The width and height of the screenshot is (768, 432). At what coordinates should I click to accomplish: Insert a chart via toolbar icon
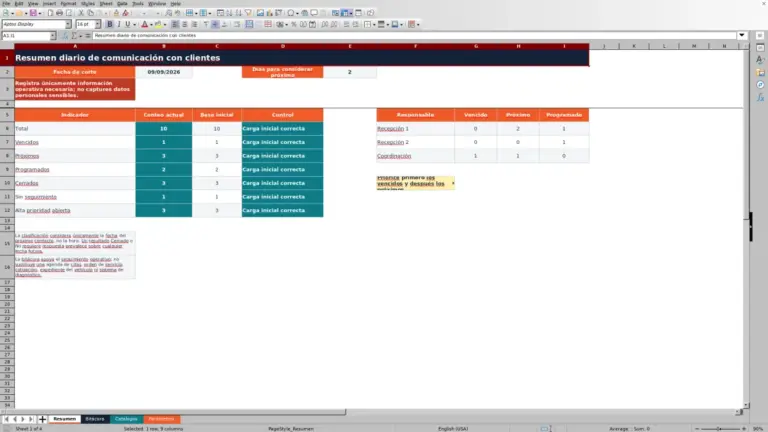269,13
